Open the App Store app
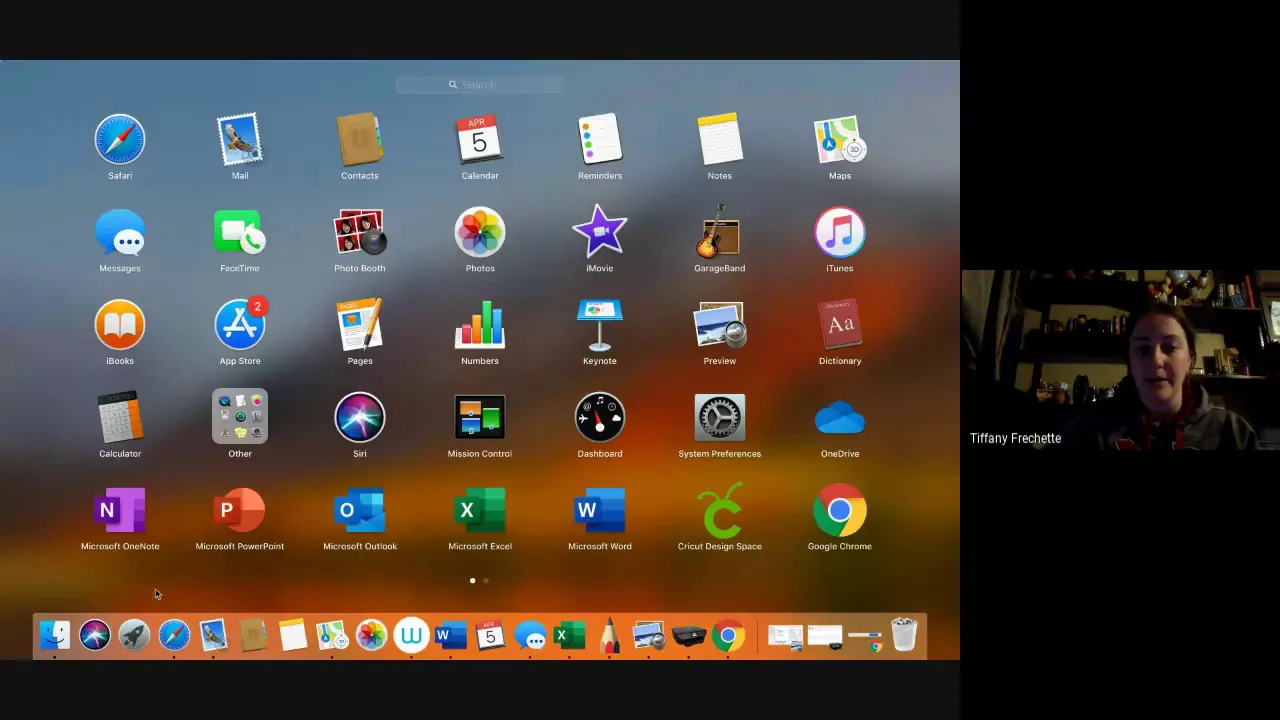 coord(240,326)
